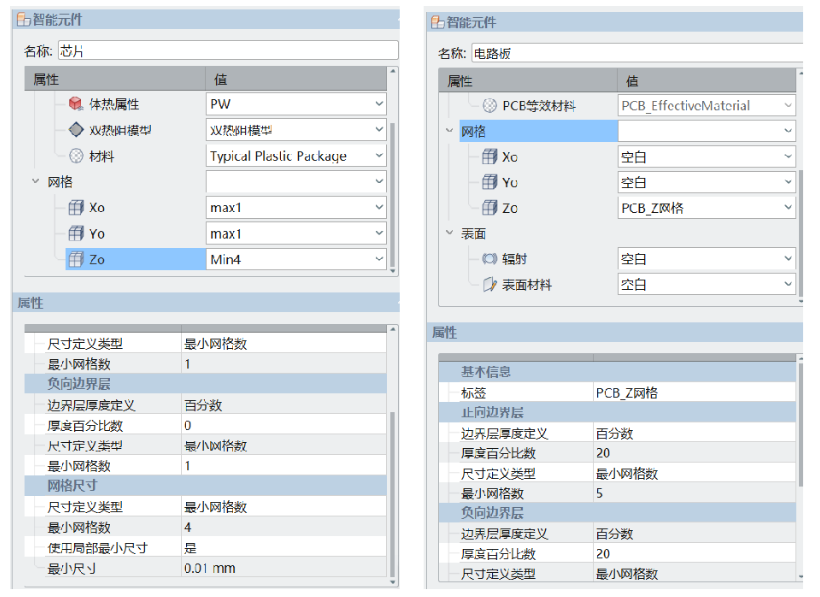
Task: Collapse the 表面 group in the 电路板 panel
Action: click(x=449, y=233)
